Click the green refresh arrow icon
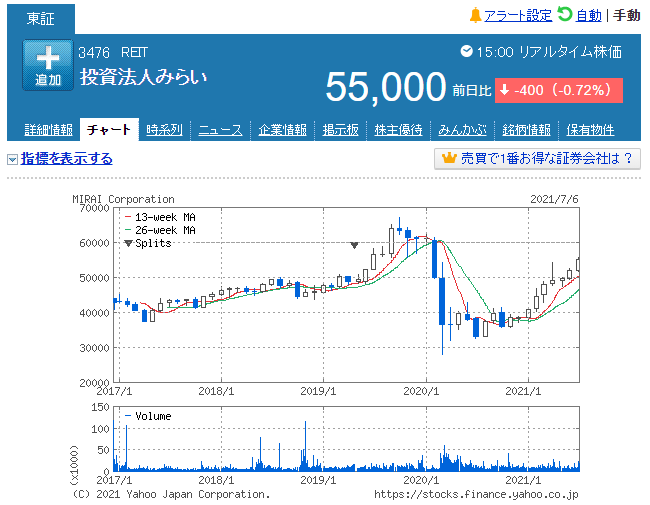 point(564,15)
